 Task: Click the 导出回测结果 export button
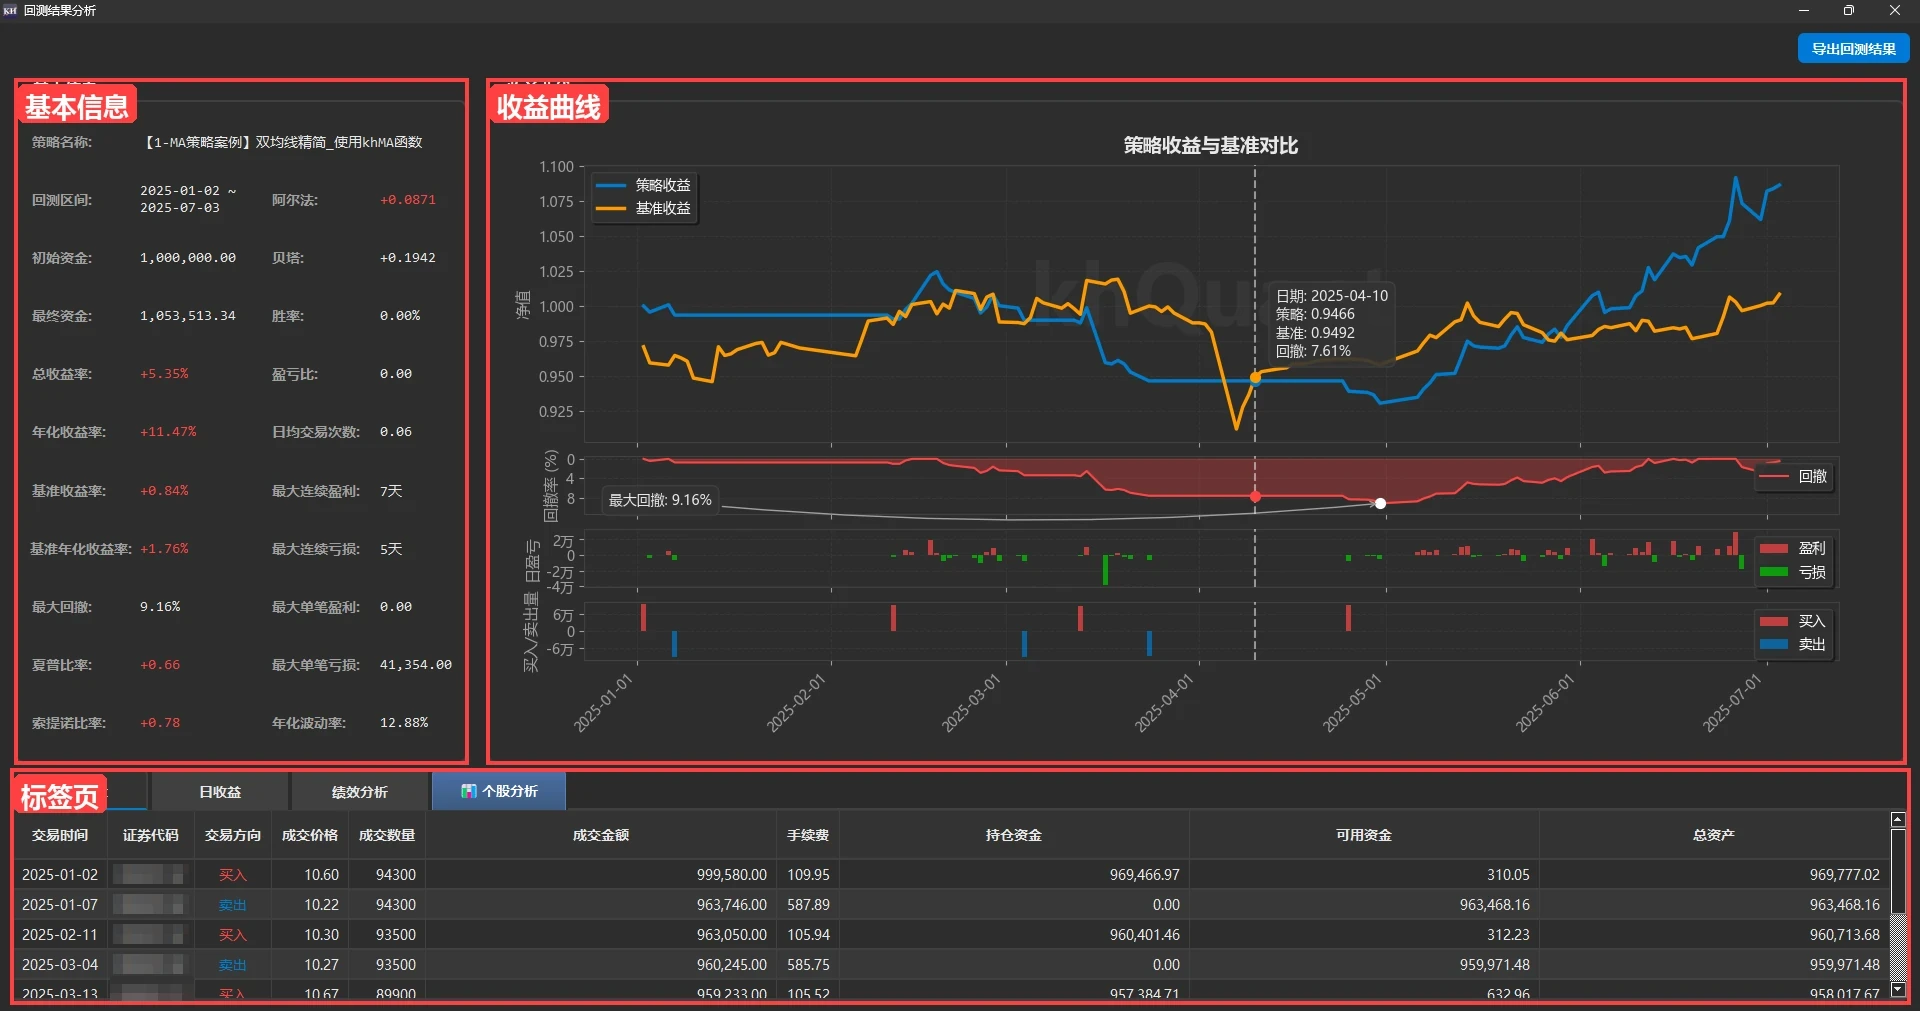click(x=1853, y=48)
